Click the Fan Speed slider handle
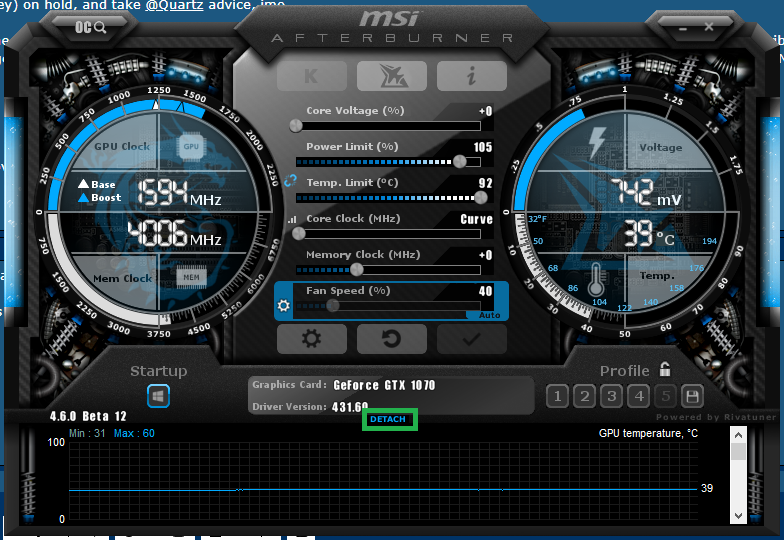This screenshot has height=540, width=784. coord(332,306)
